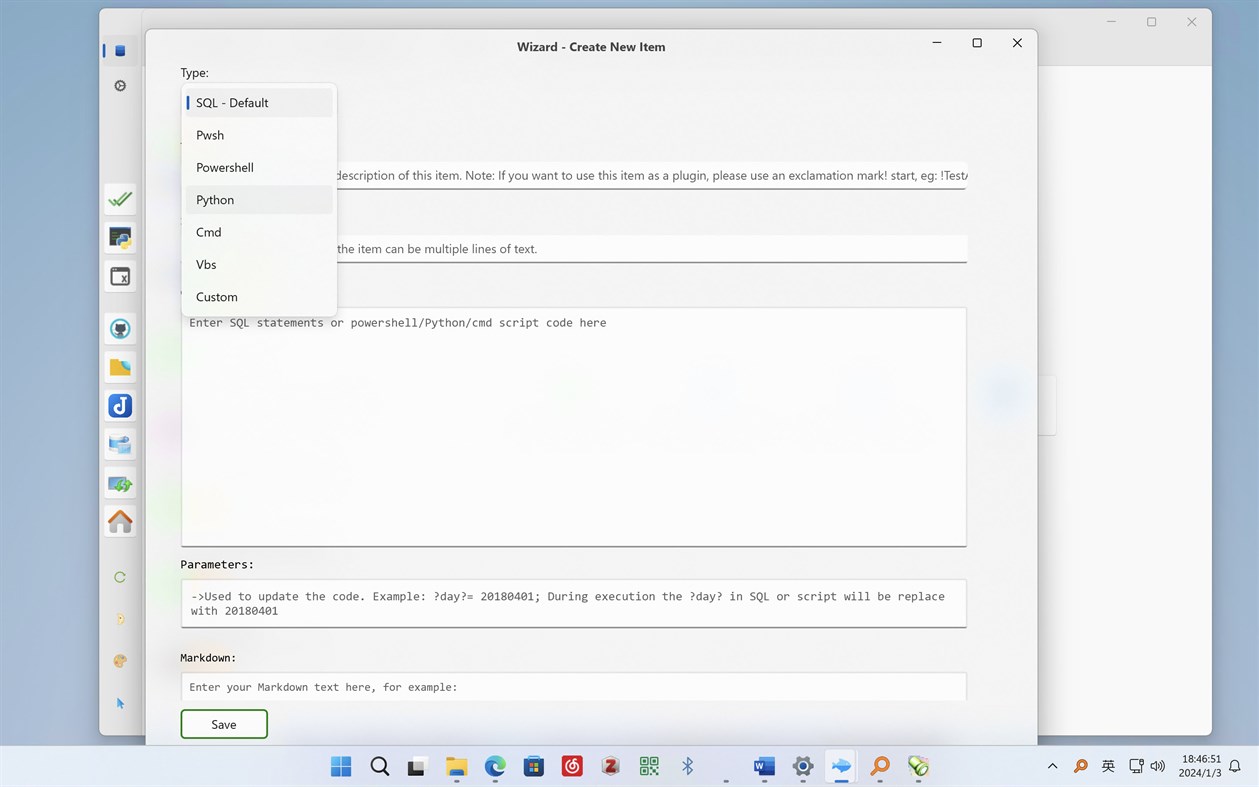Click the Save button
This screenshot has height=787, width=1259.
point(223,724)
